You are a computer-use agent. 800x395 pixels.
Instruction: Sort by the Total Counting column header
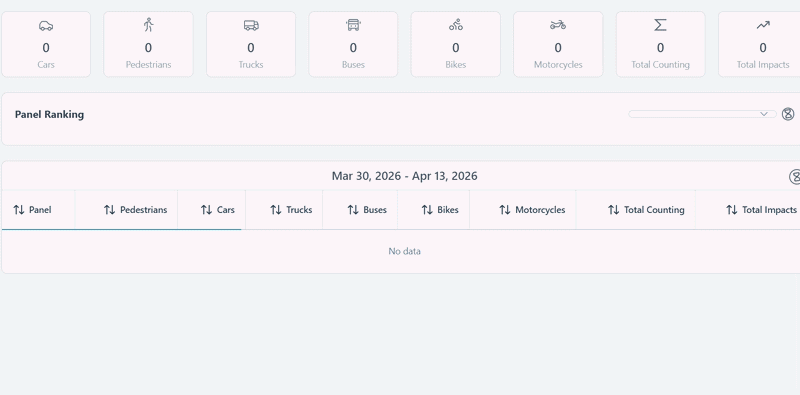point(646,210)
